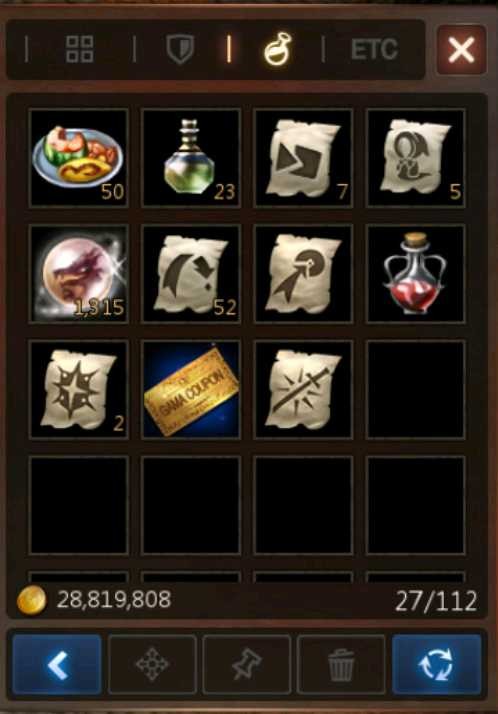Select the scroll with 52 count
The width and height of the screenshot is (498, 714).
(191, 274)
